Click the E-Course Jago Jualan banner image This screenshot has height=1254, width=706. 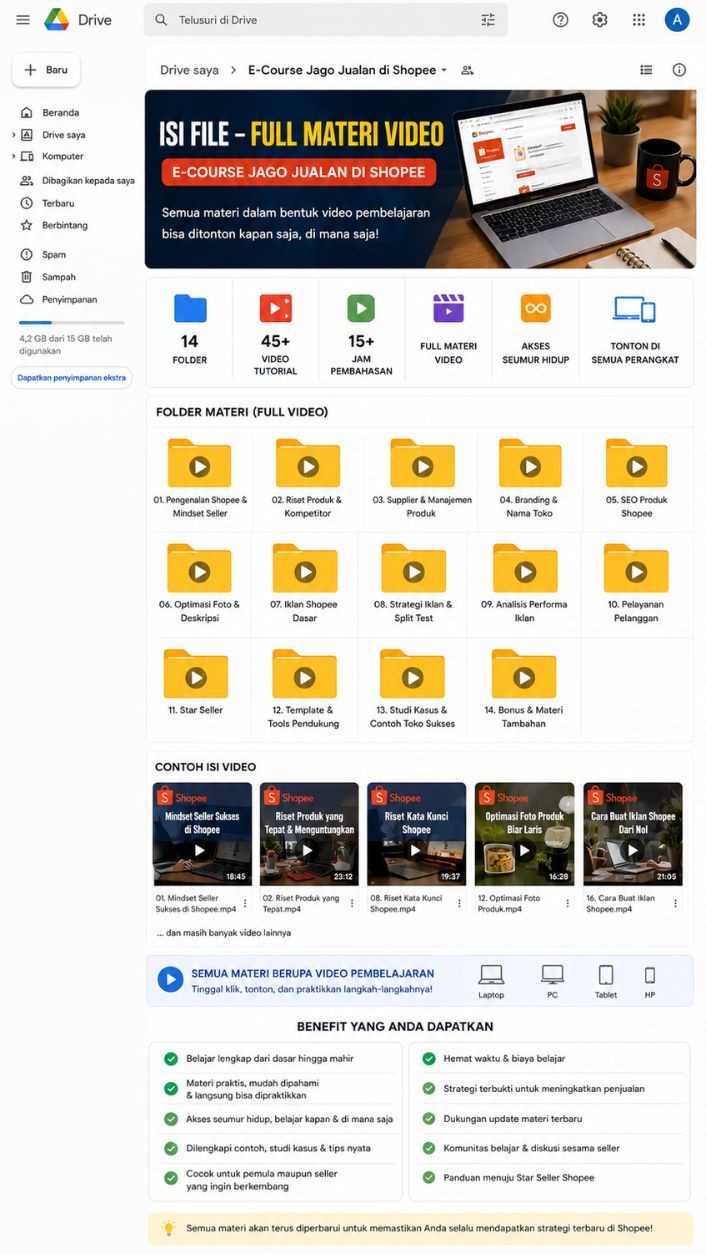[x=420, y=180]
